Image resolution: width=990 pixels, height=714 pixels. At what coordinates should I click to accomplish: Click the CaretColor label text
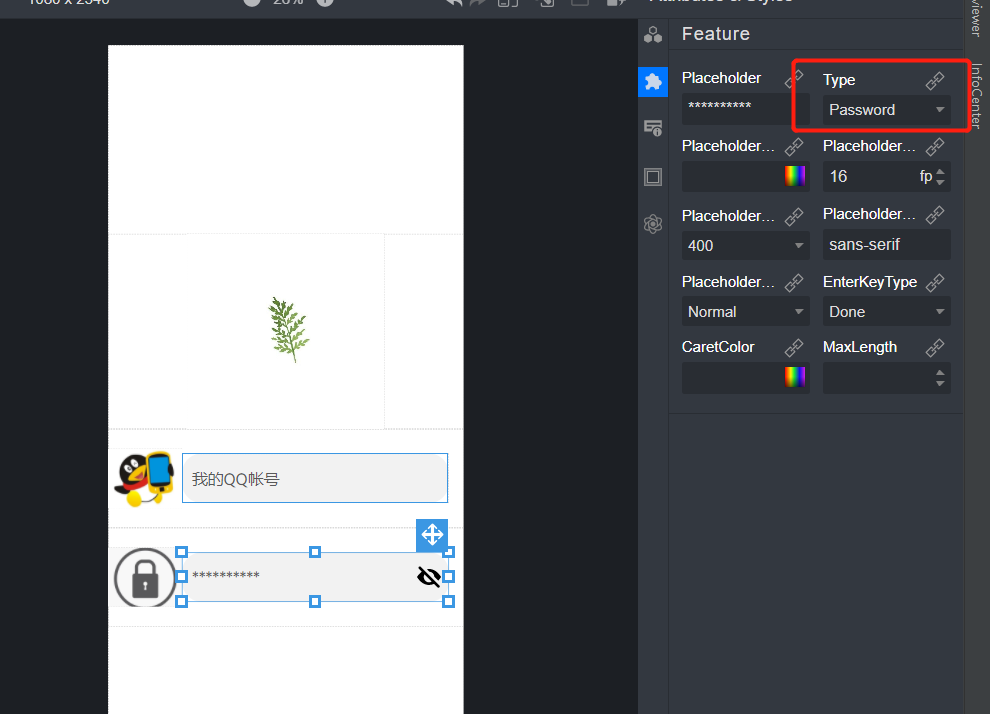(x=718, y=347)
